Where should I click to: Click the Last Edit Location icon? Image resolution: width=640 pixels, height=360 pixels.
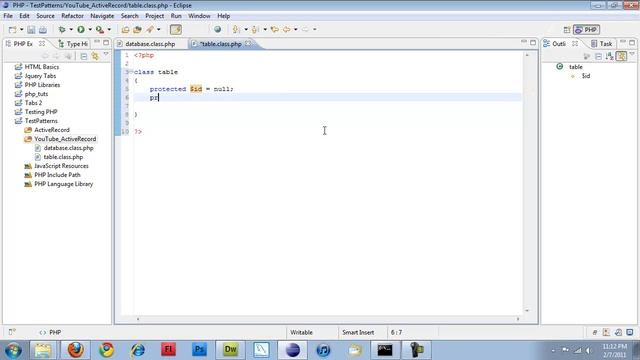click(x=275, y=29)
